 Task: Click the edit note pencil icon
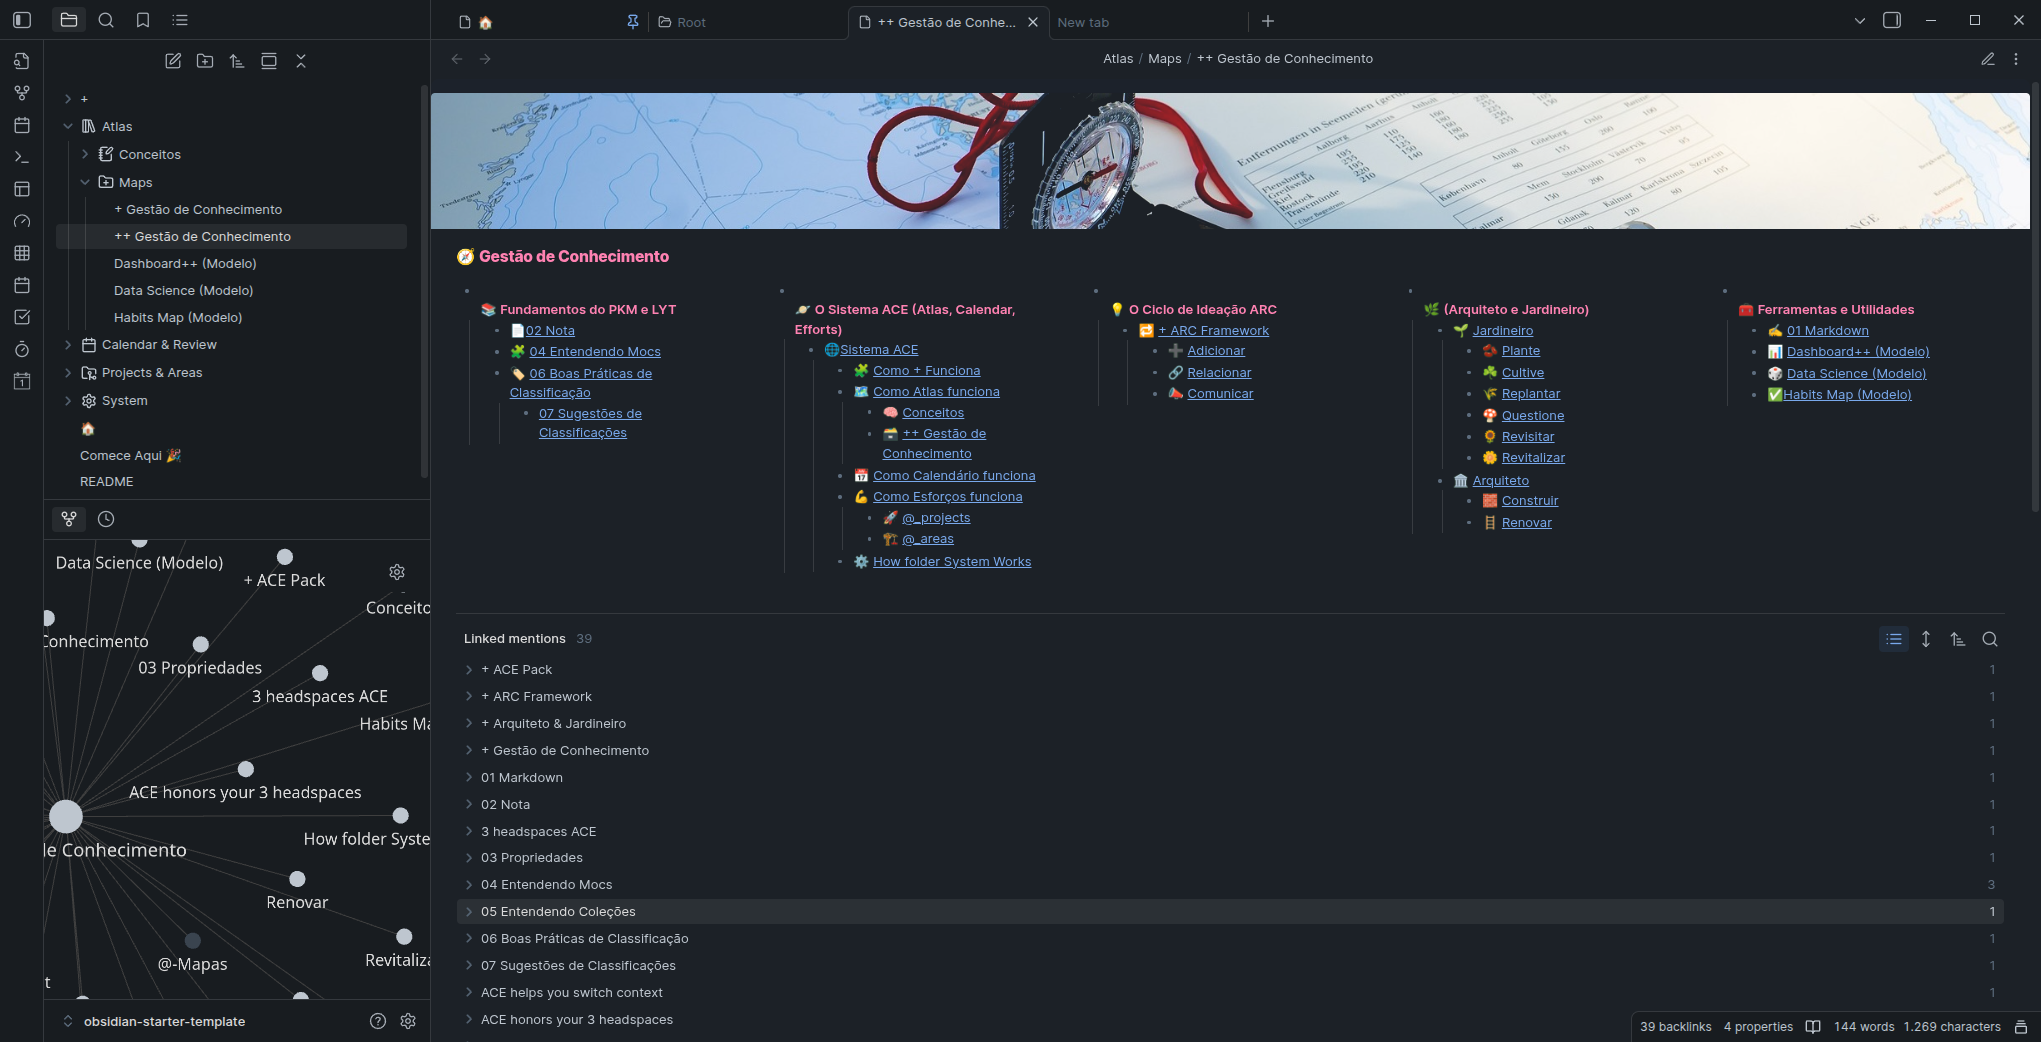pos(1987,59)
